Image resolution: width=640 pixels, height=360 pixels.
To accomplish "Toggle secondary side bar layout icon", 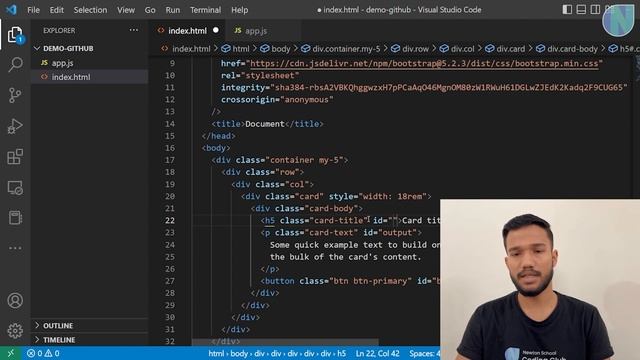I will point(595,9).
